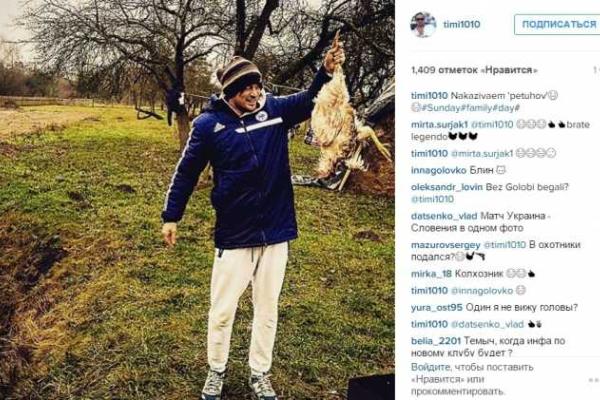This screenshot has width=600, height=400.
Task: Click the Подписаться follow button
Action: click(558, 24)
